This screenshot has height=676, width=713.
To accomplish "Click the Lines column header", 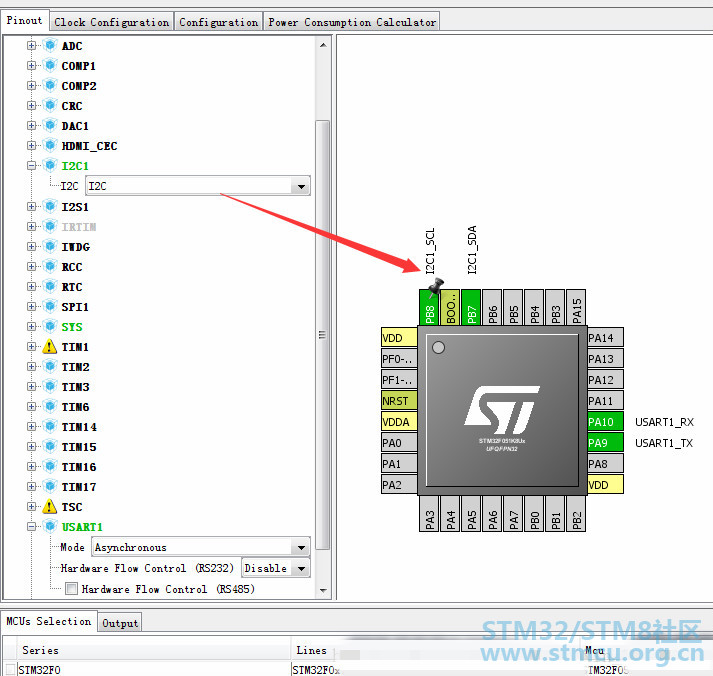I will pyautogui.click(x=311, y=651).
